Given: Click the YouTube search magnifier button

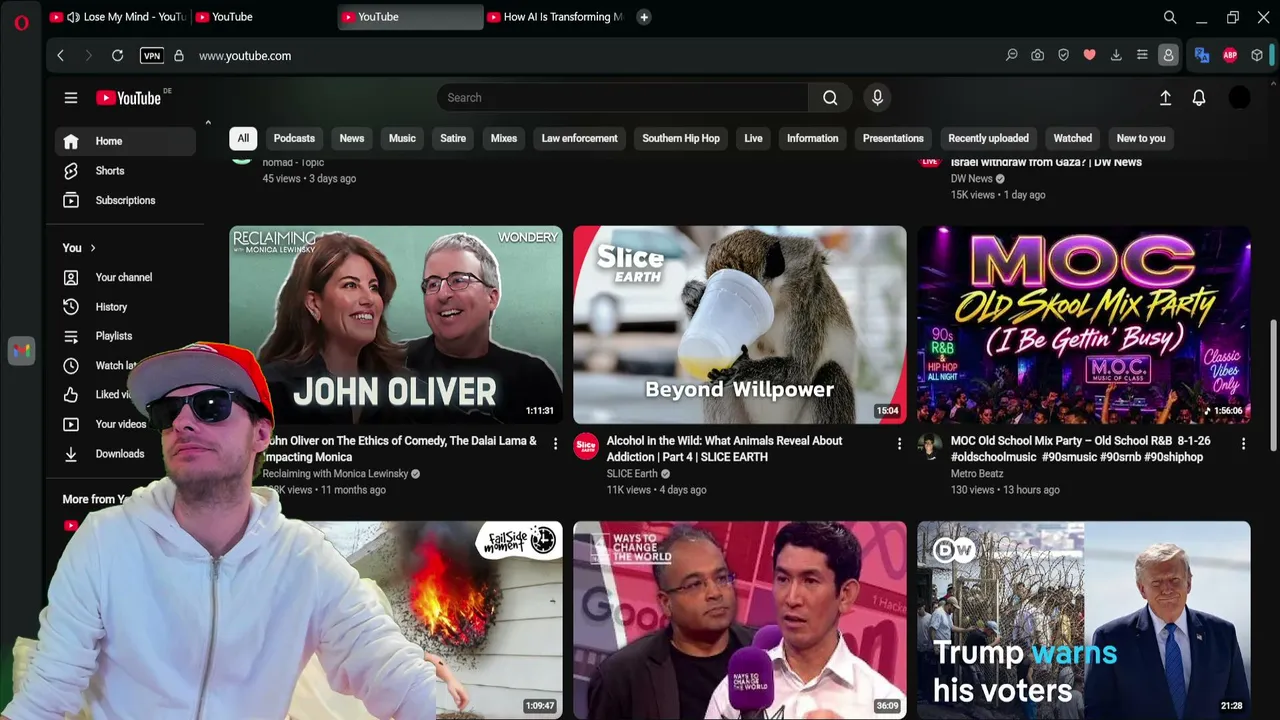Looking at the screenshot, I should point(830,98).
